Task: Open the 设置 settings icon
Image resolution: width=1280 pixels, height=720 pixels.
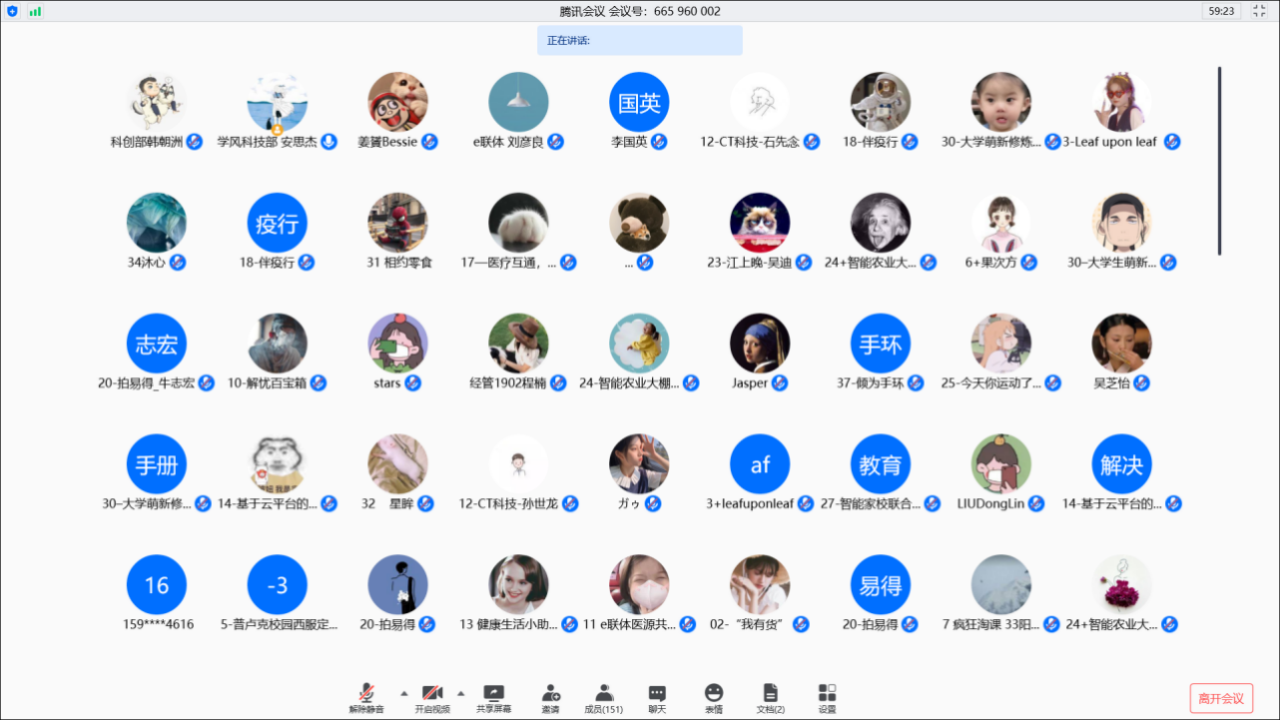Action: (827, 697)
